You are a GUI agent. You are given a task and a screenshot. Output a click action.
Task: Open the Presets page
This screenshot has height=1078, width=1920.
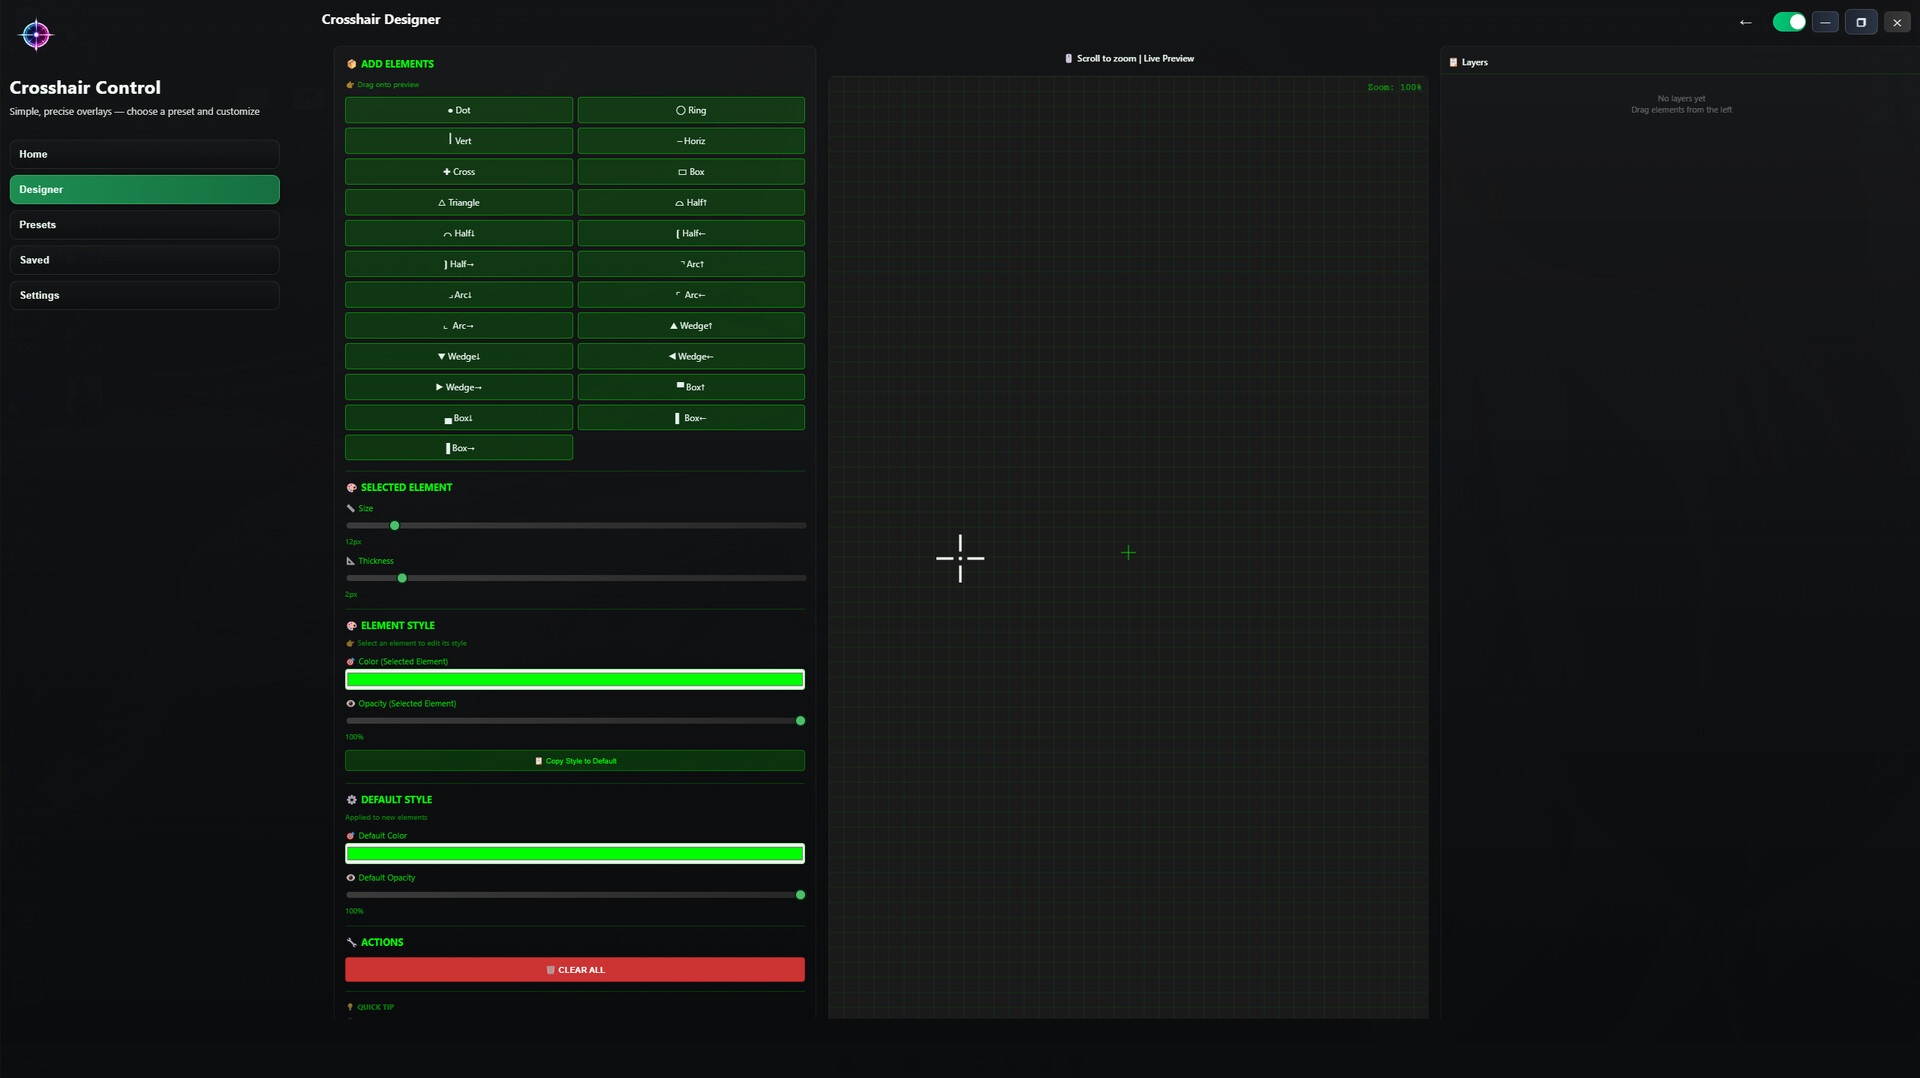click(144, 225)
